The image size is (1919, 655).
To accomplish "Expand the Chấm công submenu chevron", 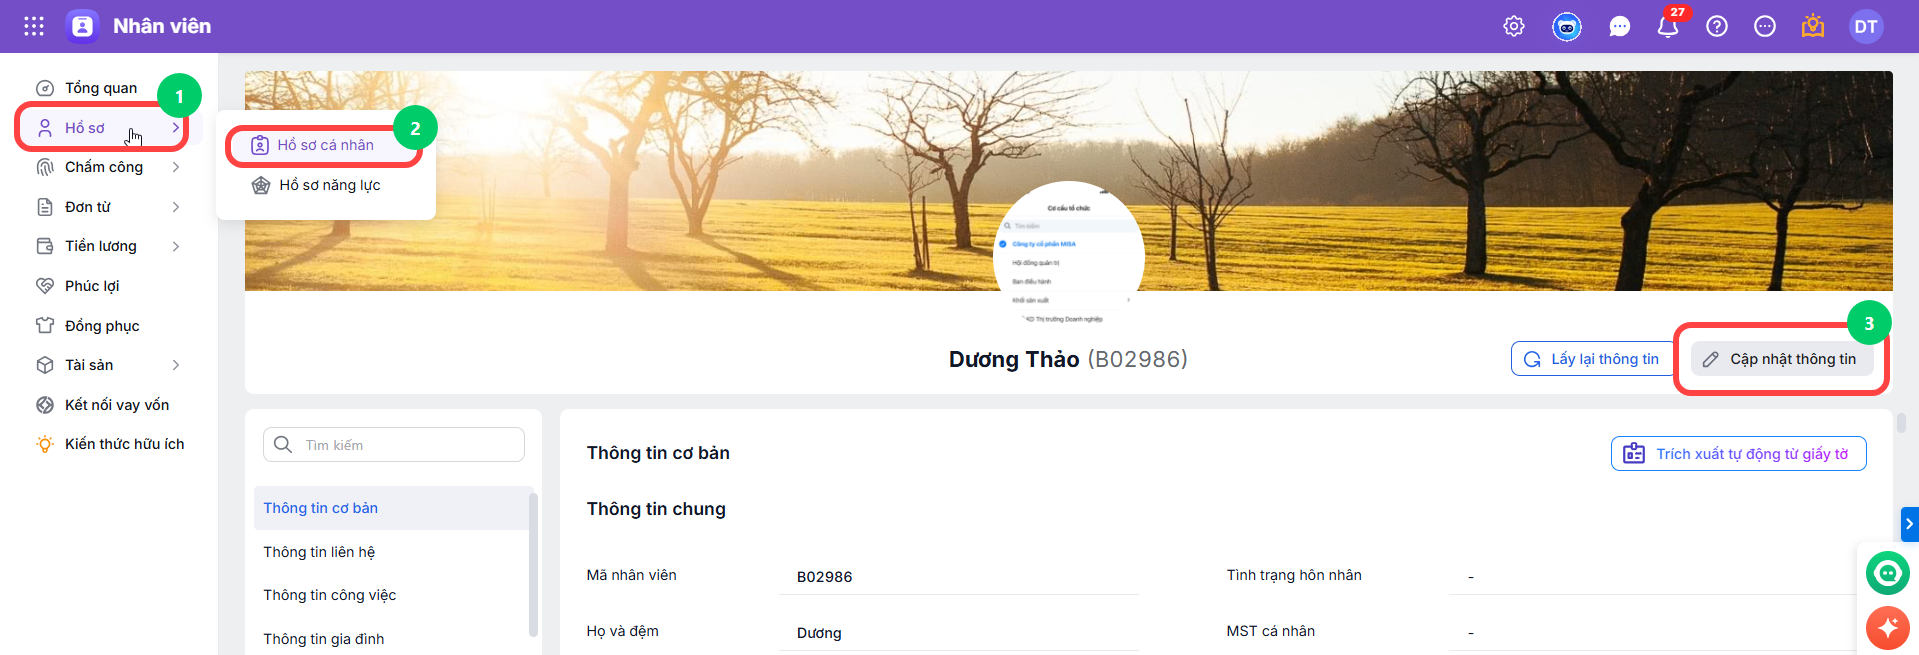I will (176, 167).
